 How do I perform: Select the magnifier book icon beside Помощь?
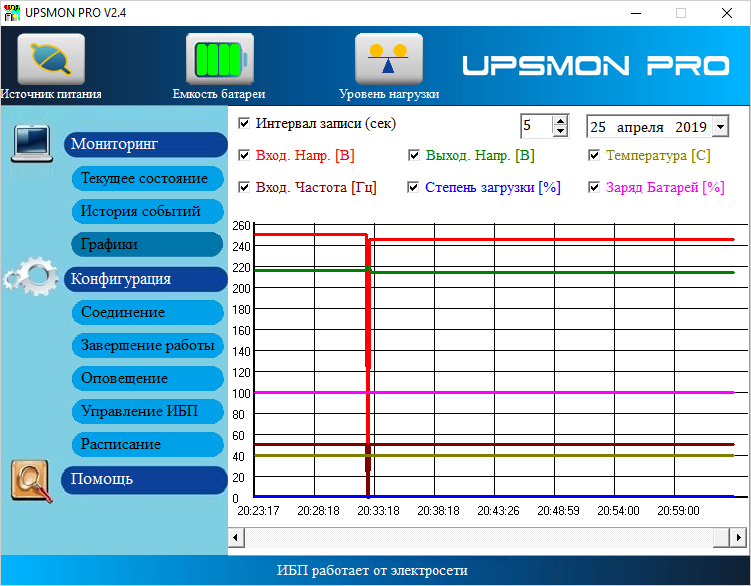coord(32,481)
